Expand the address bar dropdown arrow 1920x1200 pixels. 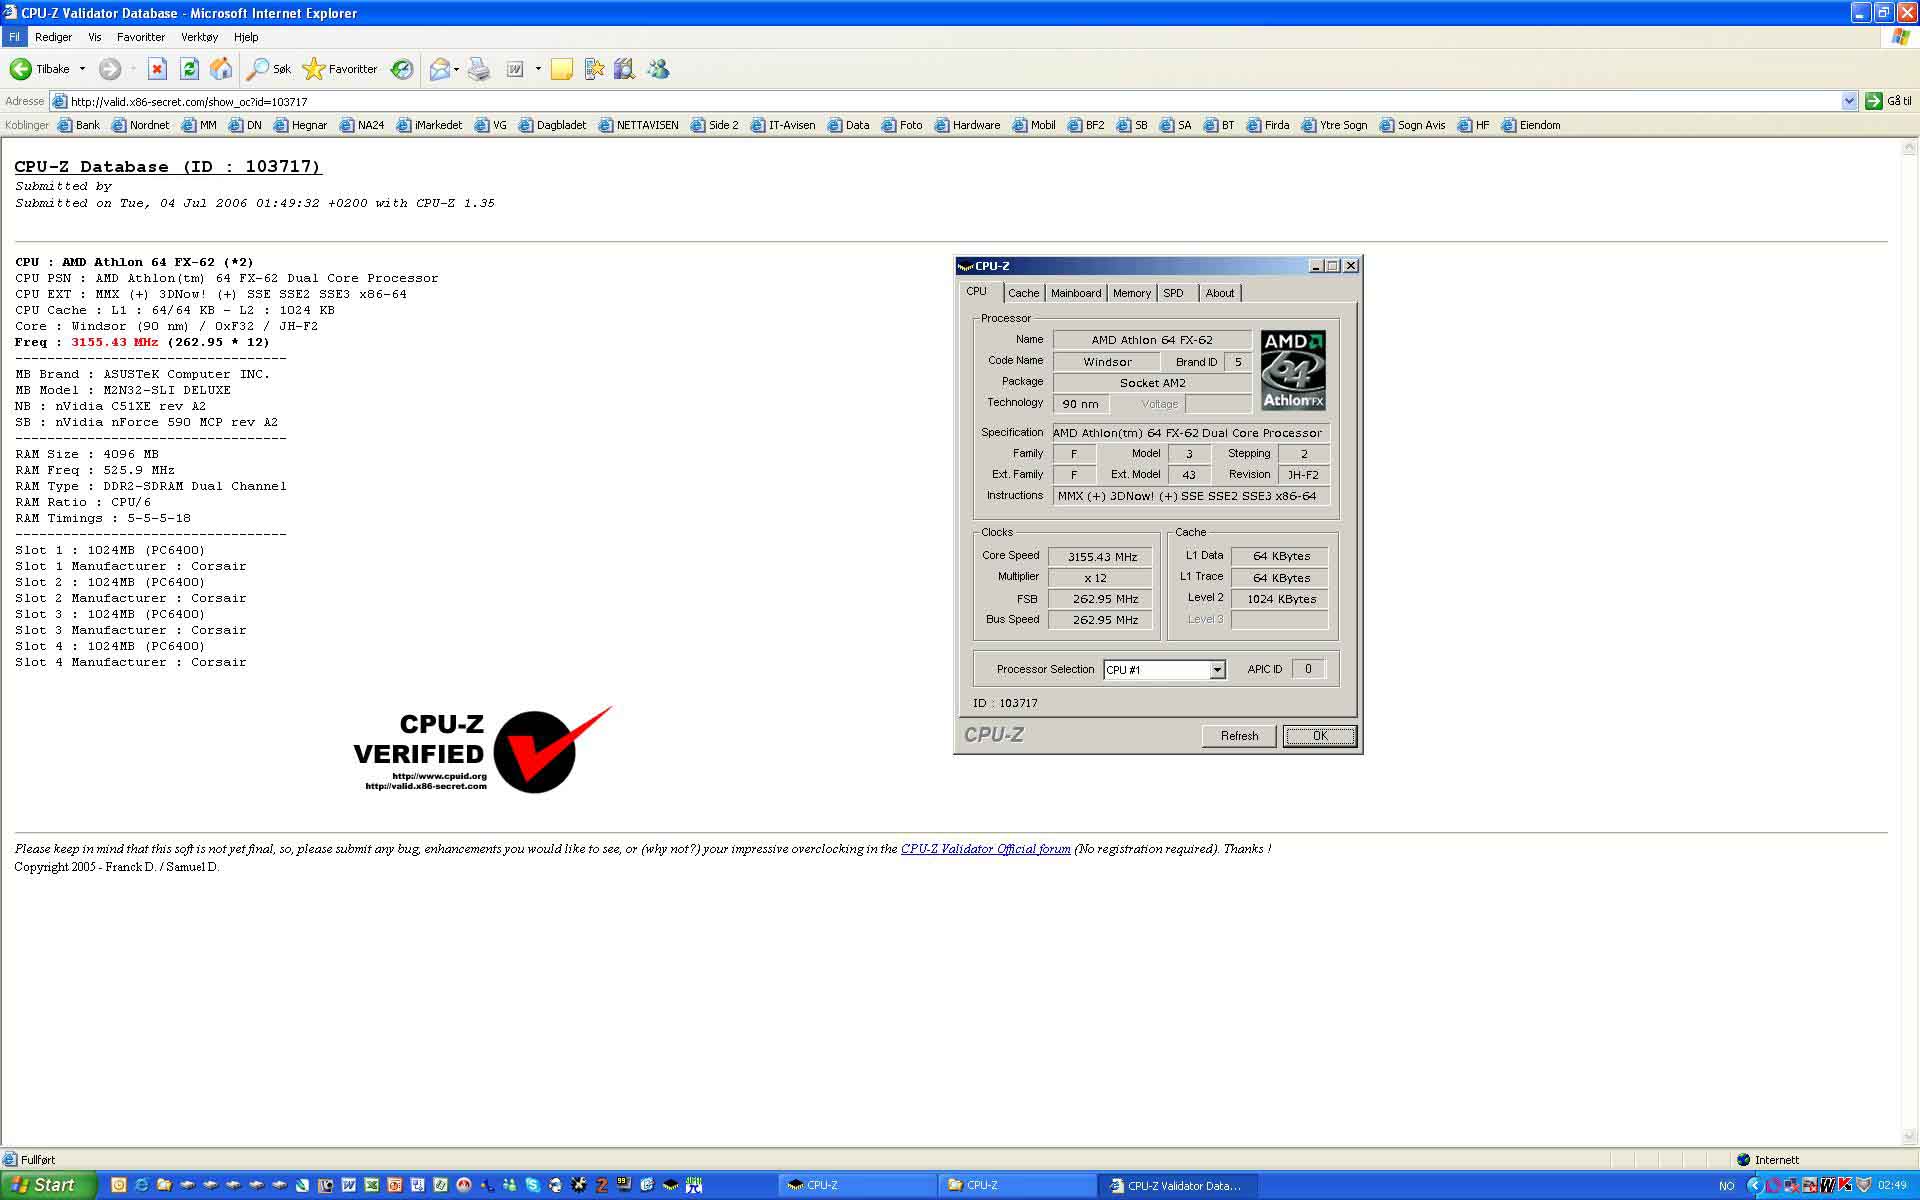coord(1849,101)
